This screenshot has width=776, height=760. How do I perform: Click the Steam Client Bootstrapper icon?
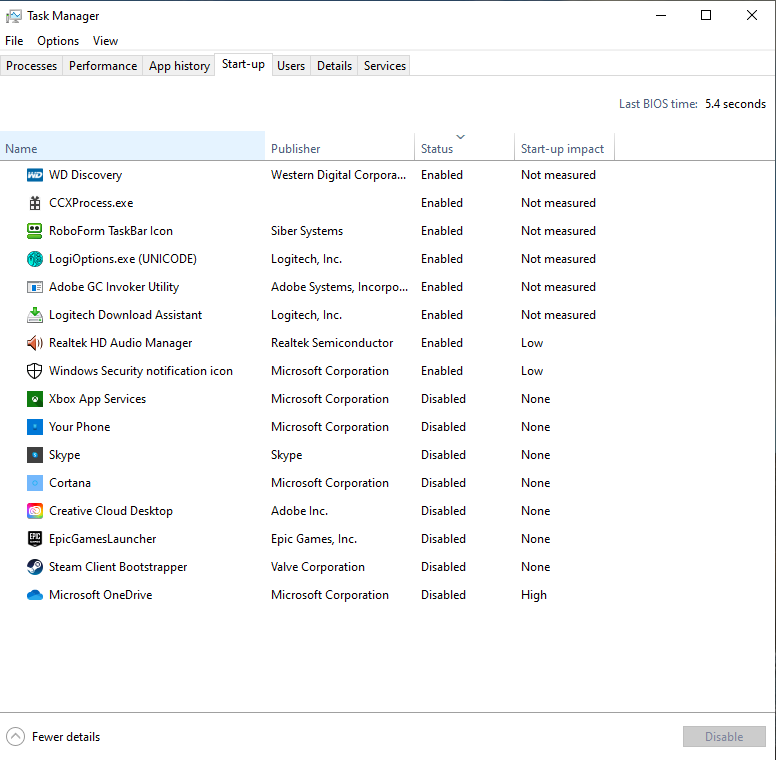35,567
